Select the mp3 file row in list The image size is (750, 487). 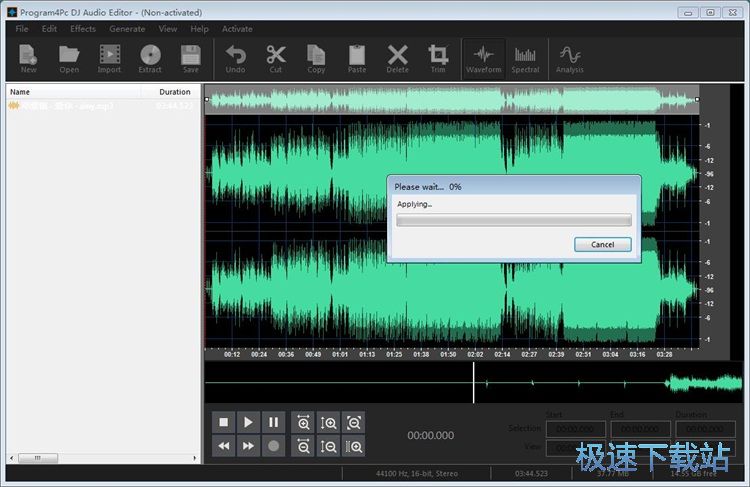[103, 106]
